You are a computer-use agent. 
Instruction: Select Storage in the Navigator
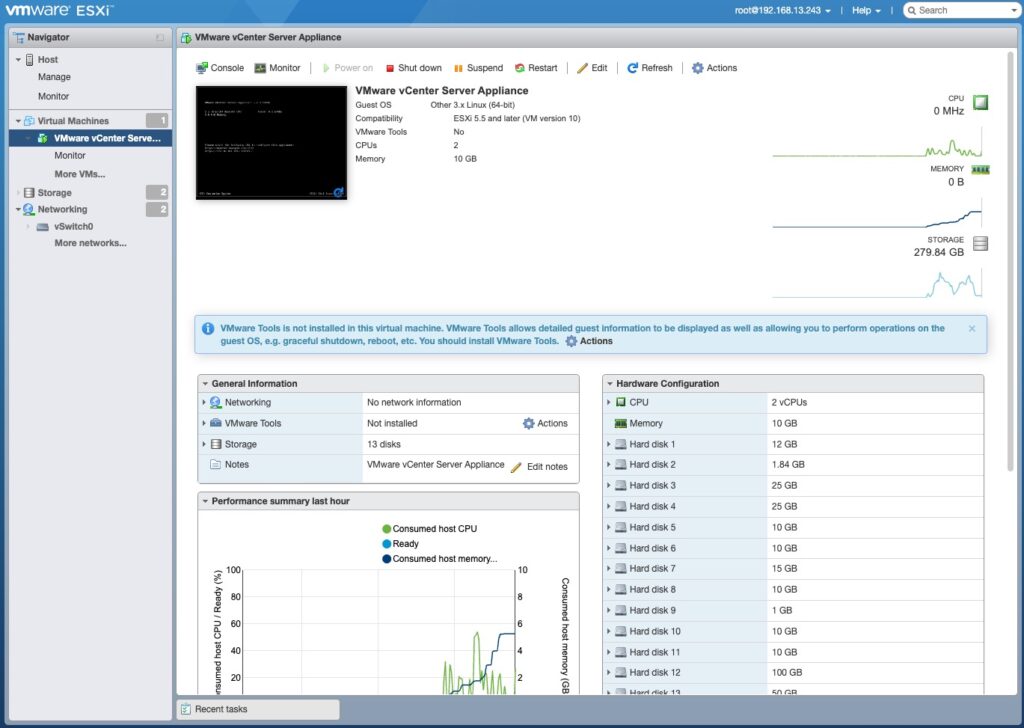54,193
